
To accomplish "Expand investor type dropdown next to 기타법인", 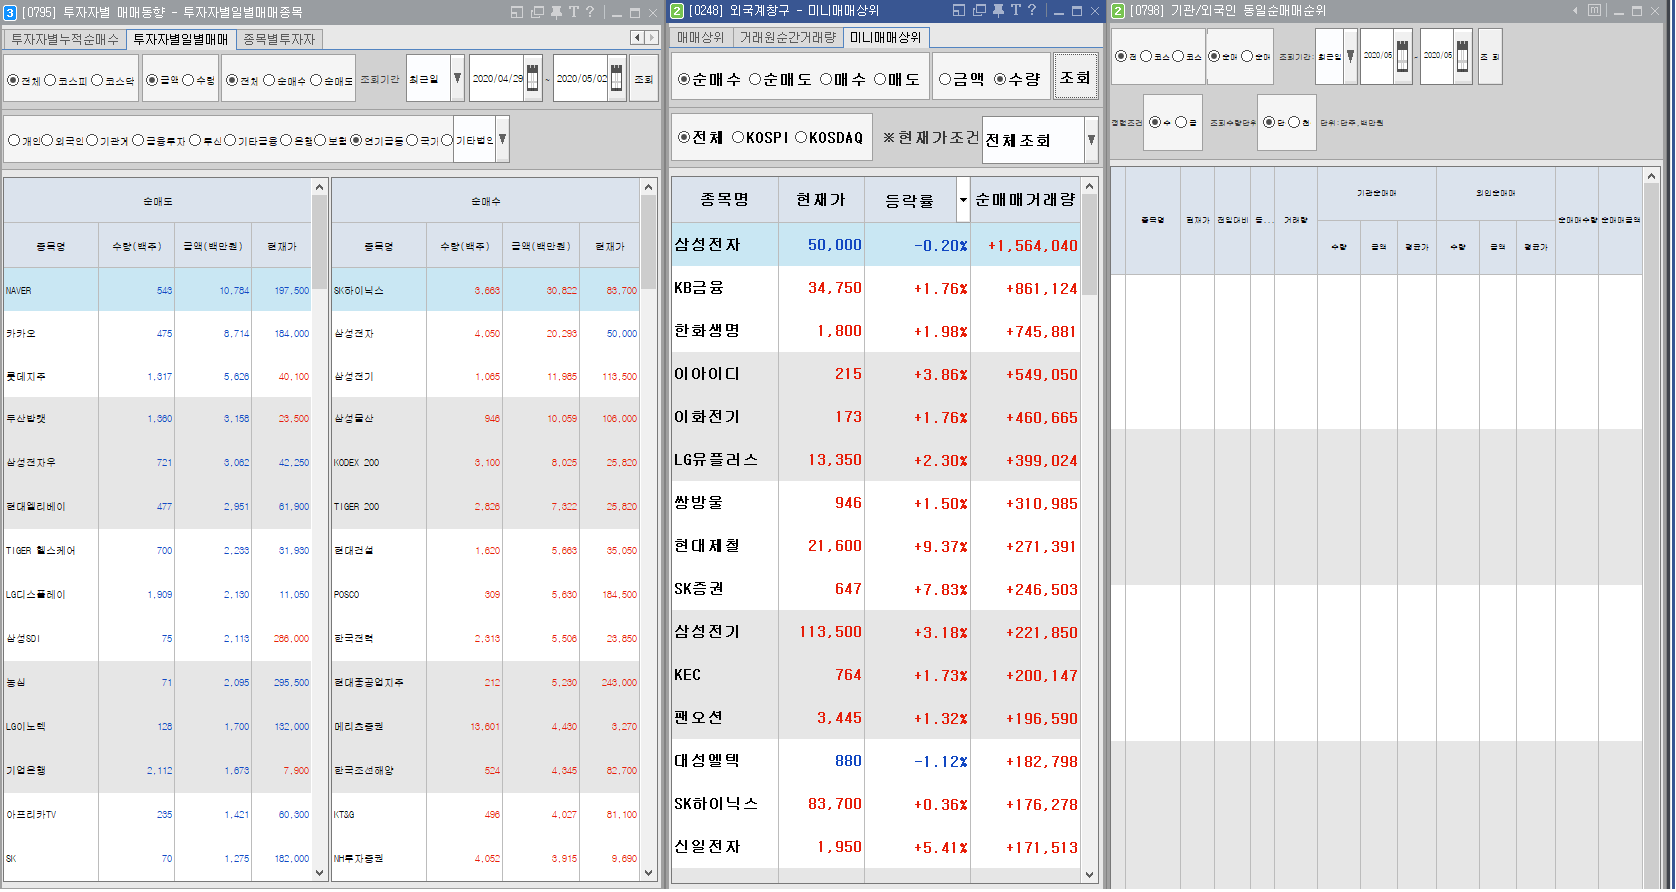I will click(503, 140).
